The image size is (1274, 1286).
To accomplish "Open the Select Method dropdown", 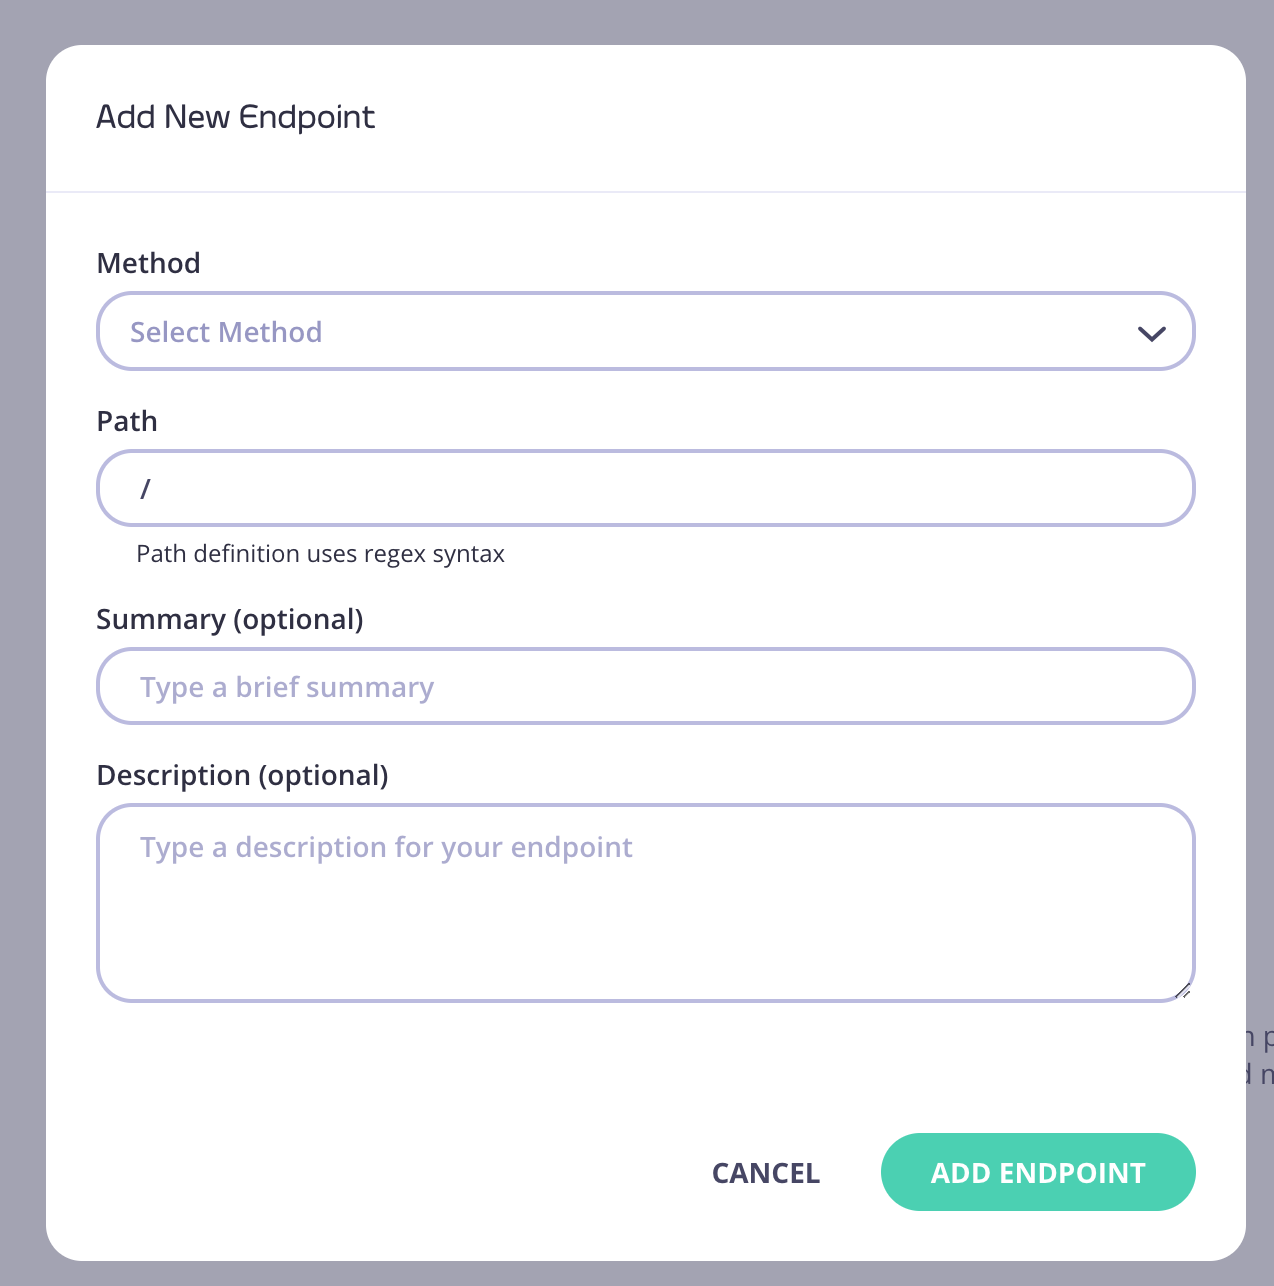I will pos(645,331).
